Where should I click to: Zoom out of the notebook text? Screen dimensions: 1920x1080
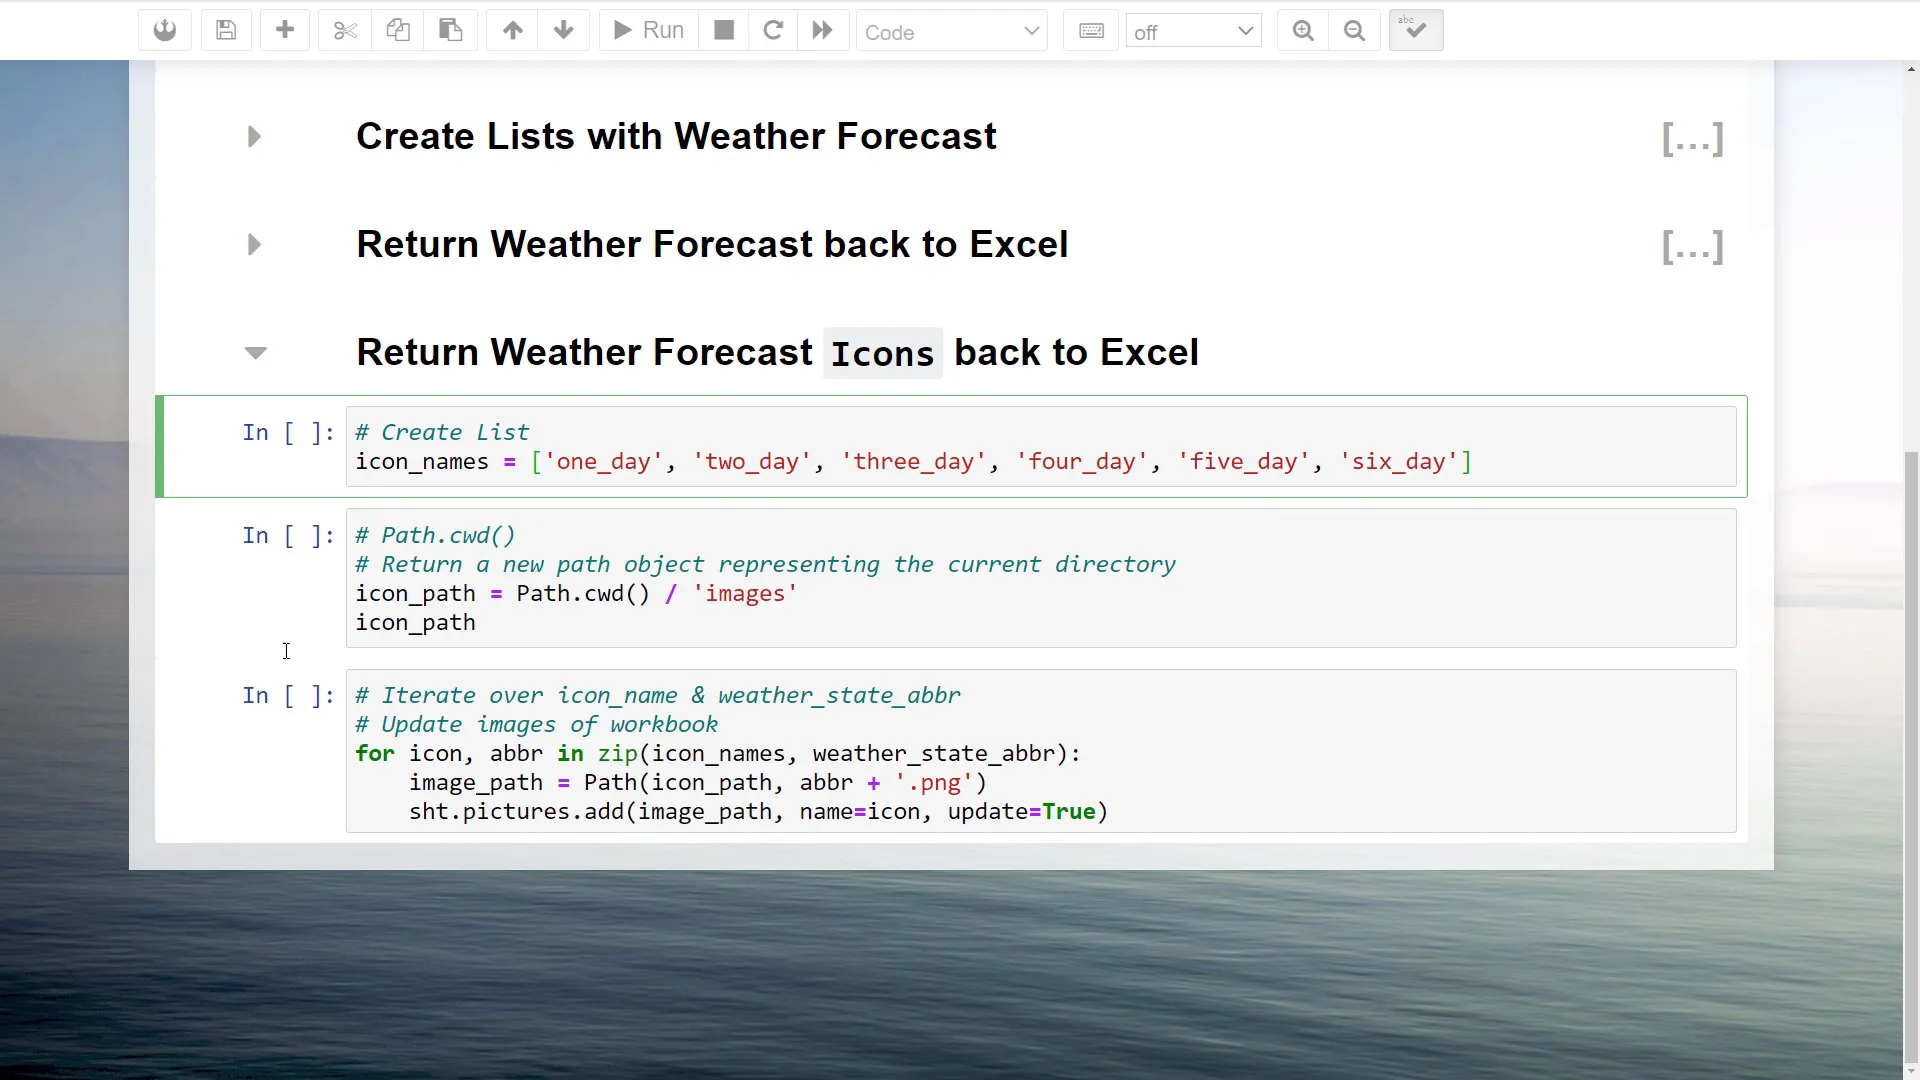pos(1355,30)
